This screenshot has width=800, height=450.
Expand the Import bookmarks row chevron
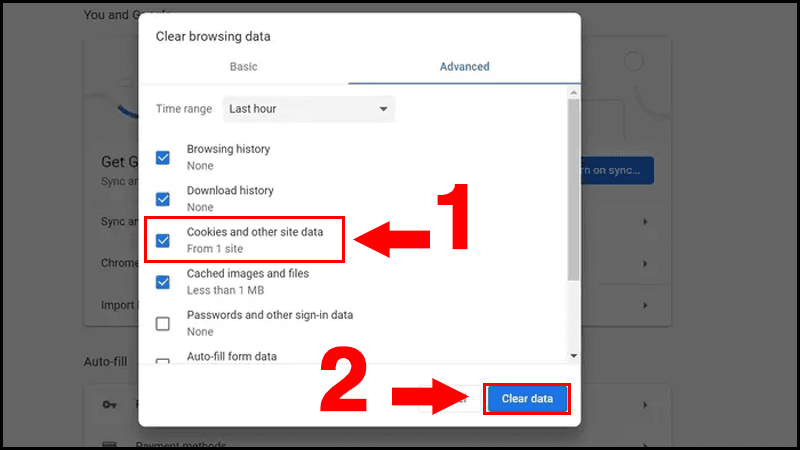point(645,306)
